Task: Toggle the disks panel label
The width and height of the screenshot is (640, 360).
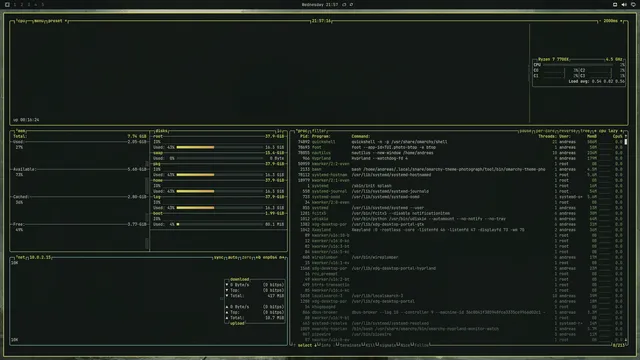Action: [161, 131]
